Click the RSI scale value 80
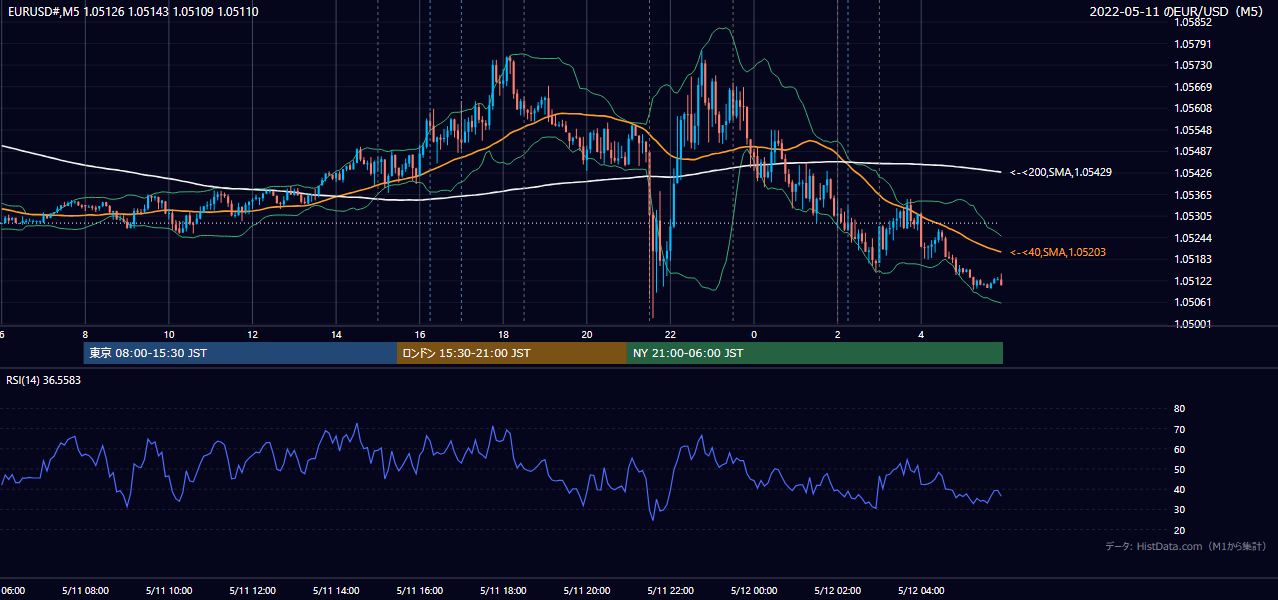This screenshot has width=1278, height=600. pos(1179,409)
